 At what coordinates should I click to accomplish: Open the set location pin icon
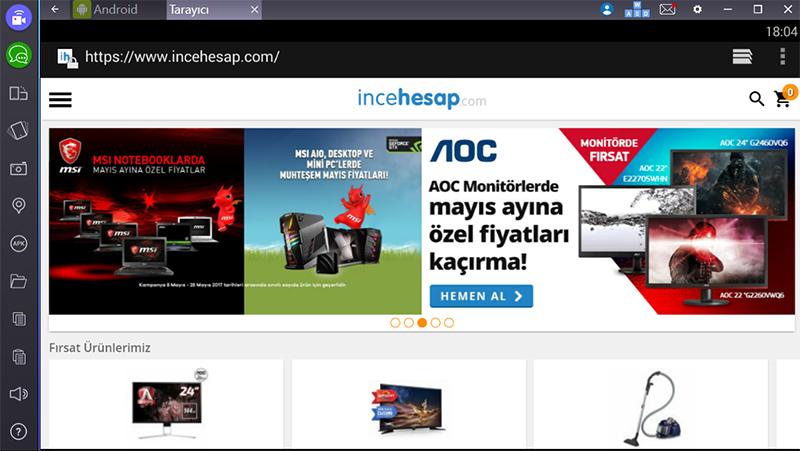pos(18,206)
